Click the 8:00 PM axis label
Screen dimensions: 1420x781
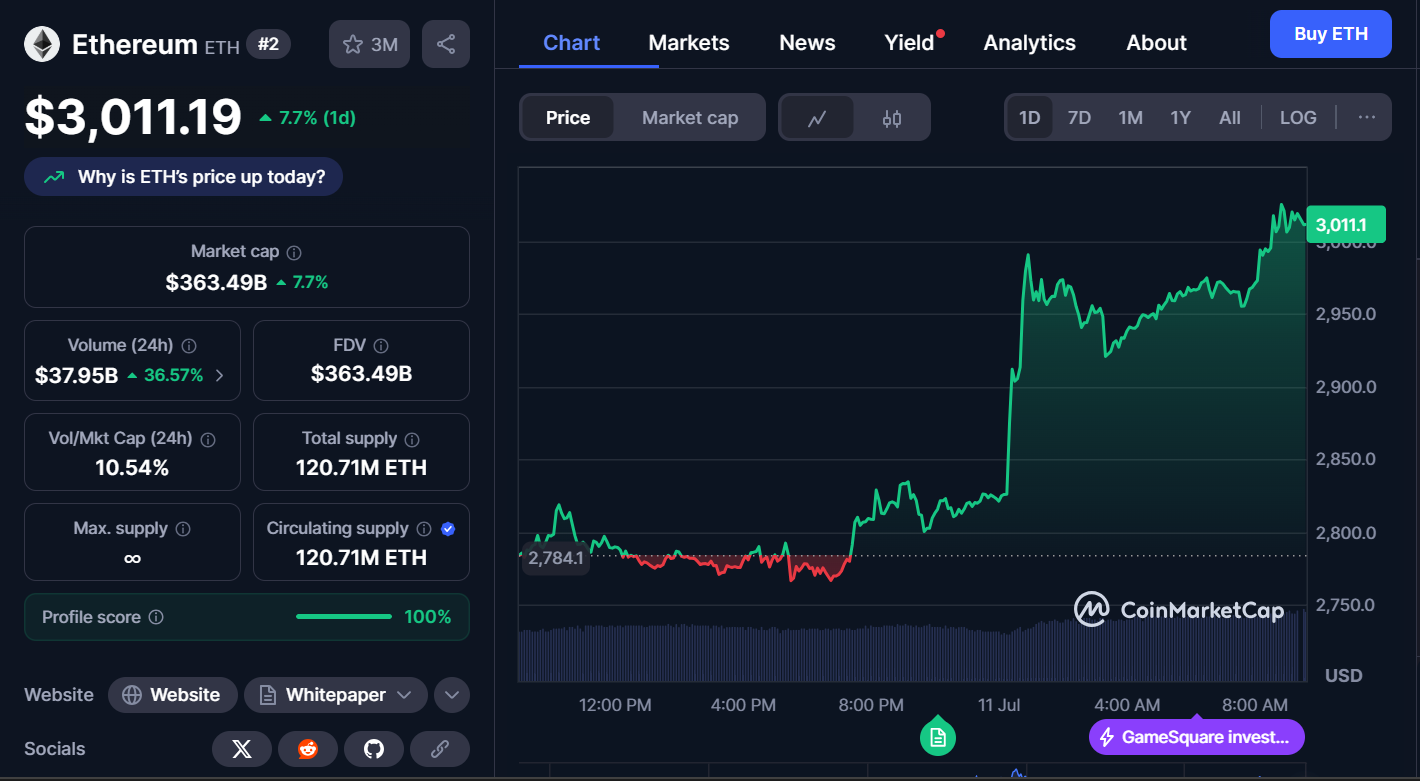[x=871, y=705]
